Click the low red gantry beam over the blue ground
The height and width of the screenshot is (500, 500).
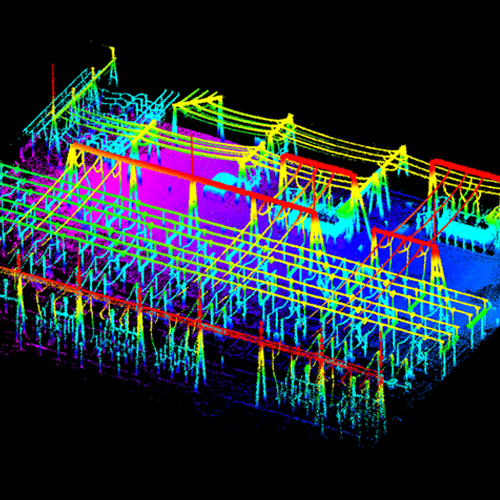pos(404,237)
